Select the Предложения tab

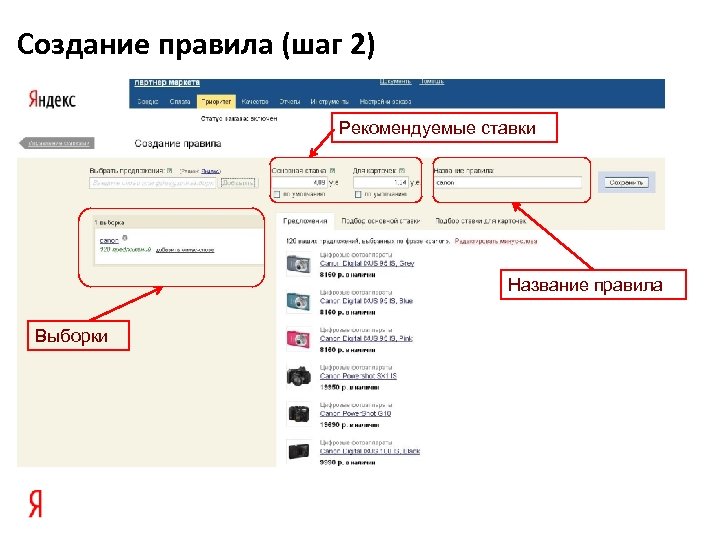305,221
